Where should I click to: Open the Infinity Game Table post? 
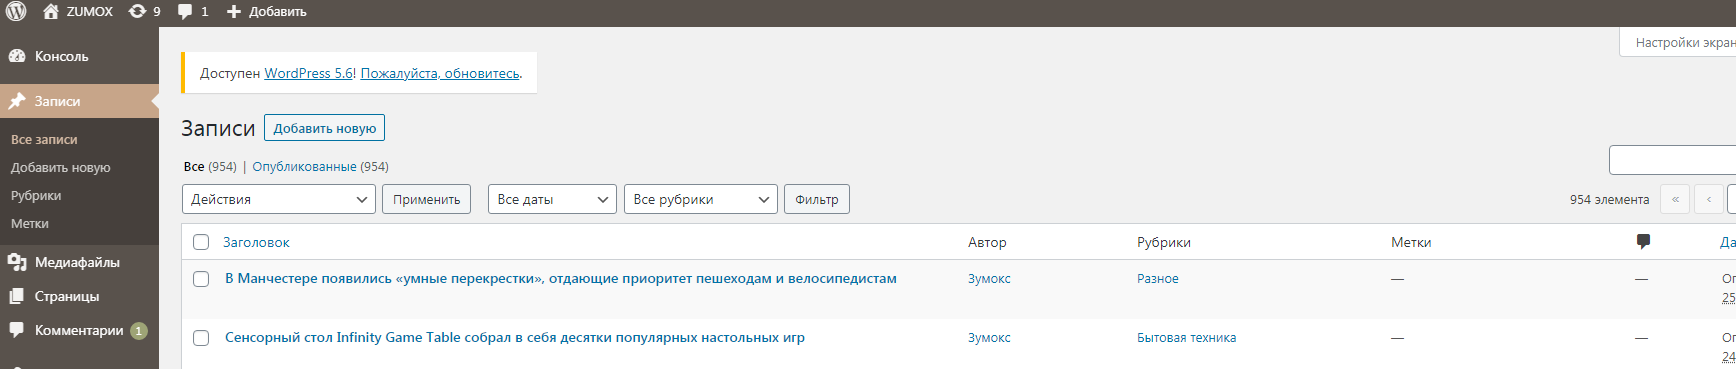[515, 338]
